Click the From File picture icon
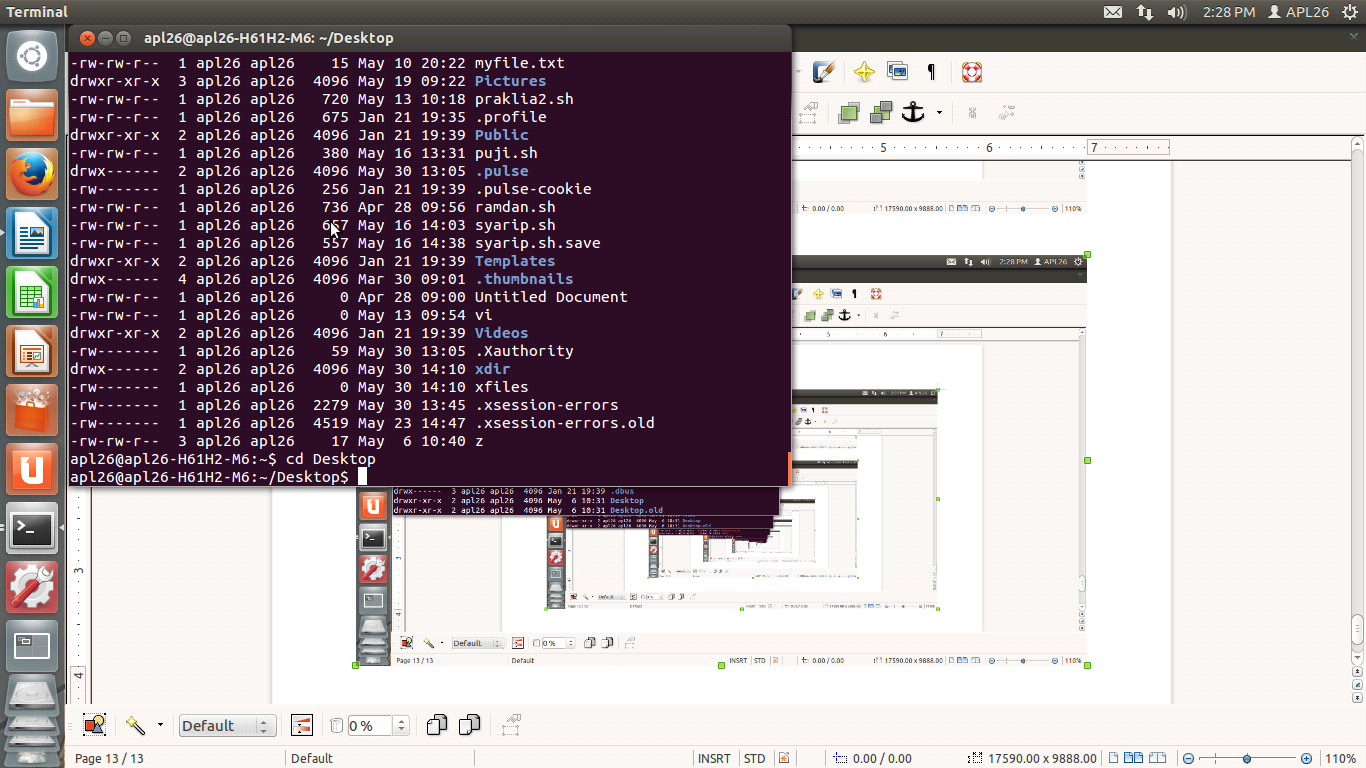The height and width of the screenshot is (768, 1366). (x=95, y=725)
